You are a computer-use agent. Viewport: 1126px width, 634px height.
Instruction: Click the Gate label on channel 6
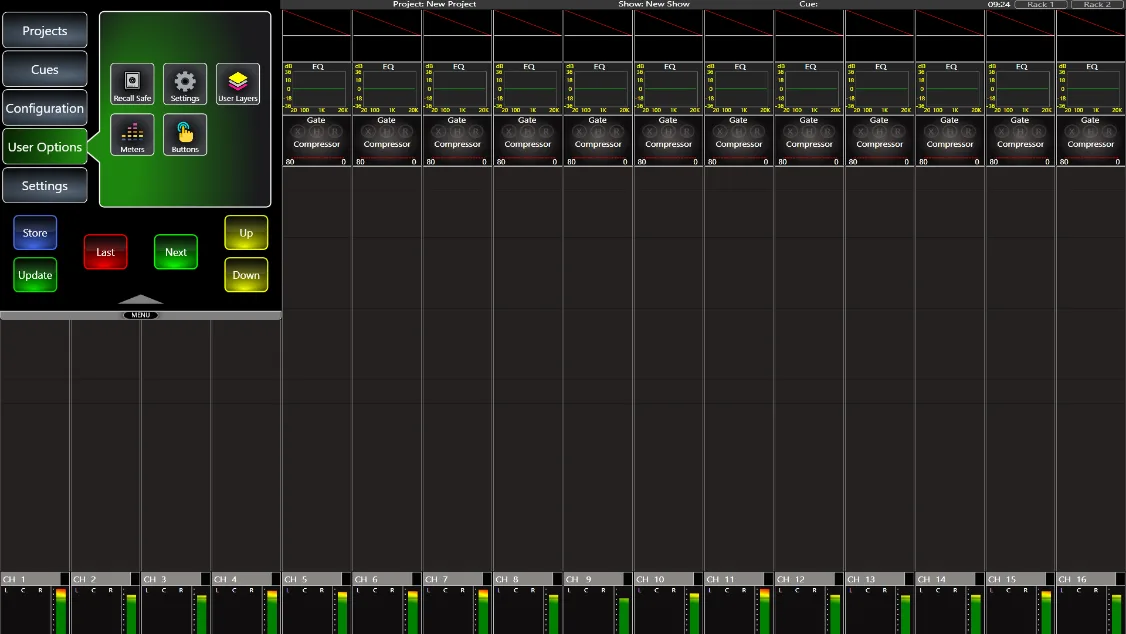click(386, 121)
